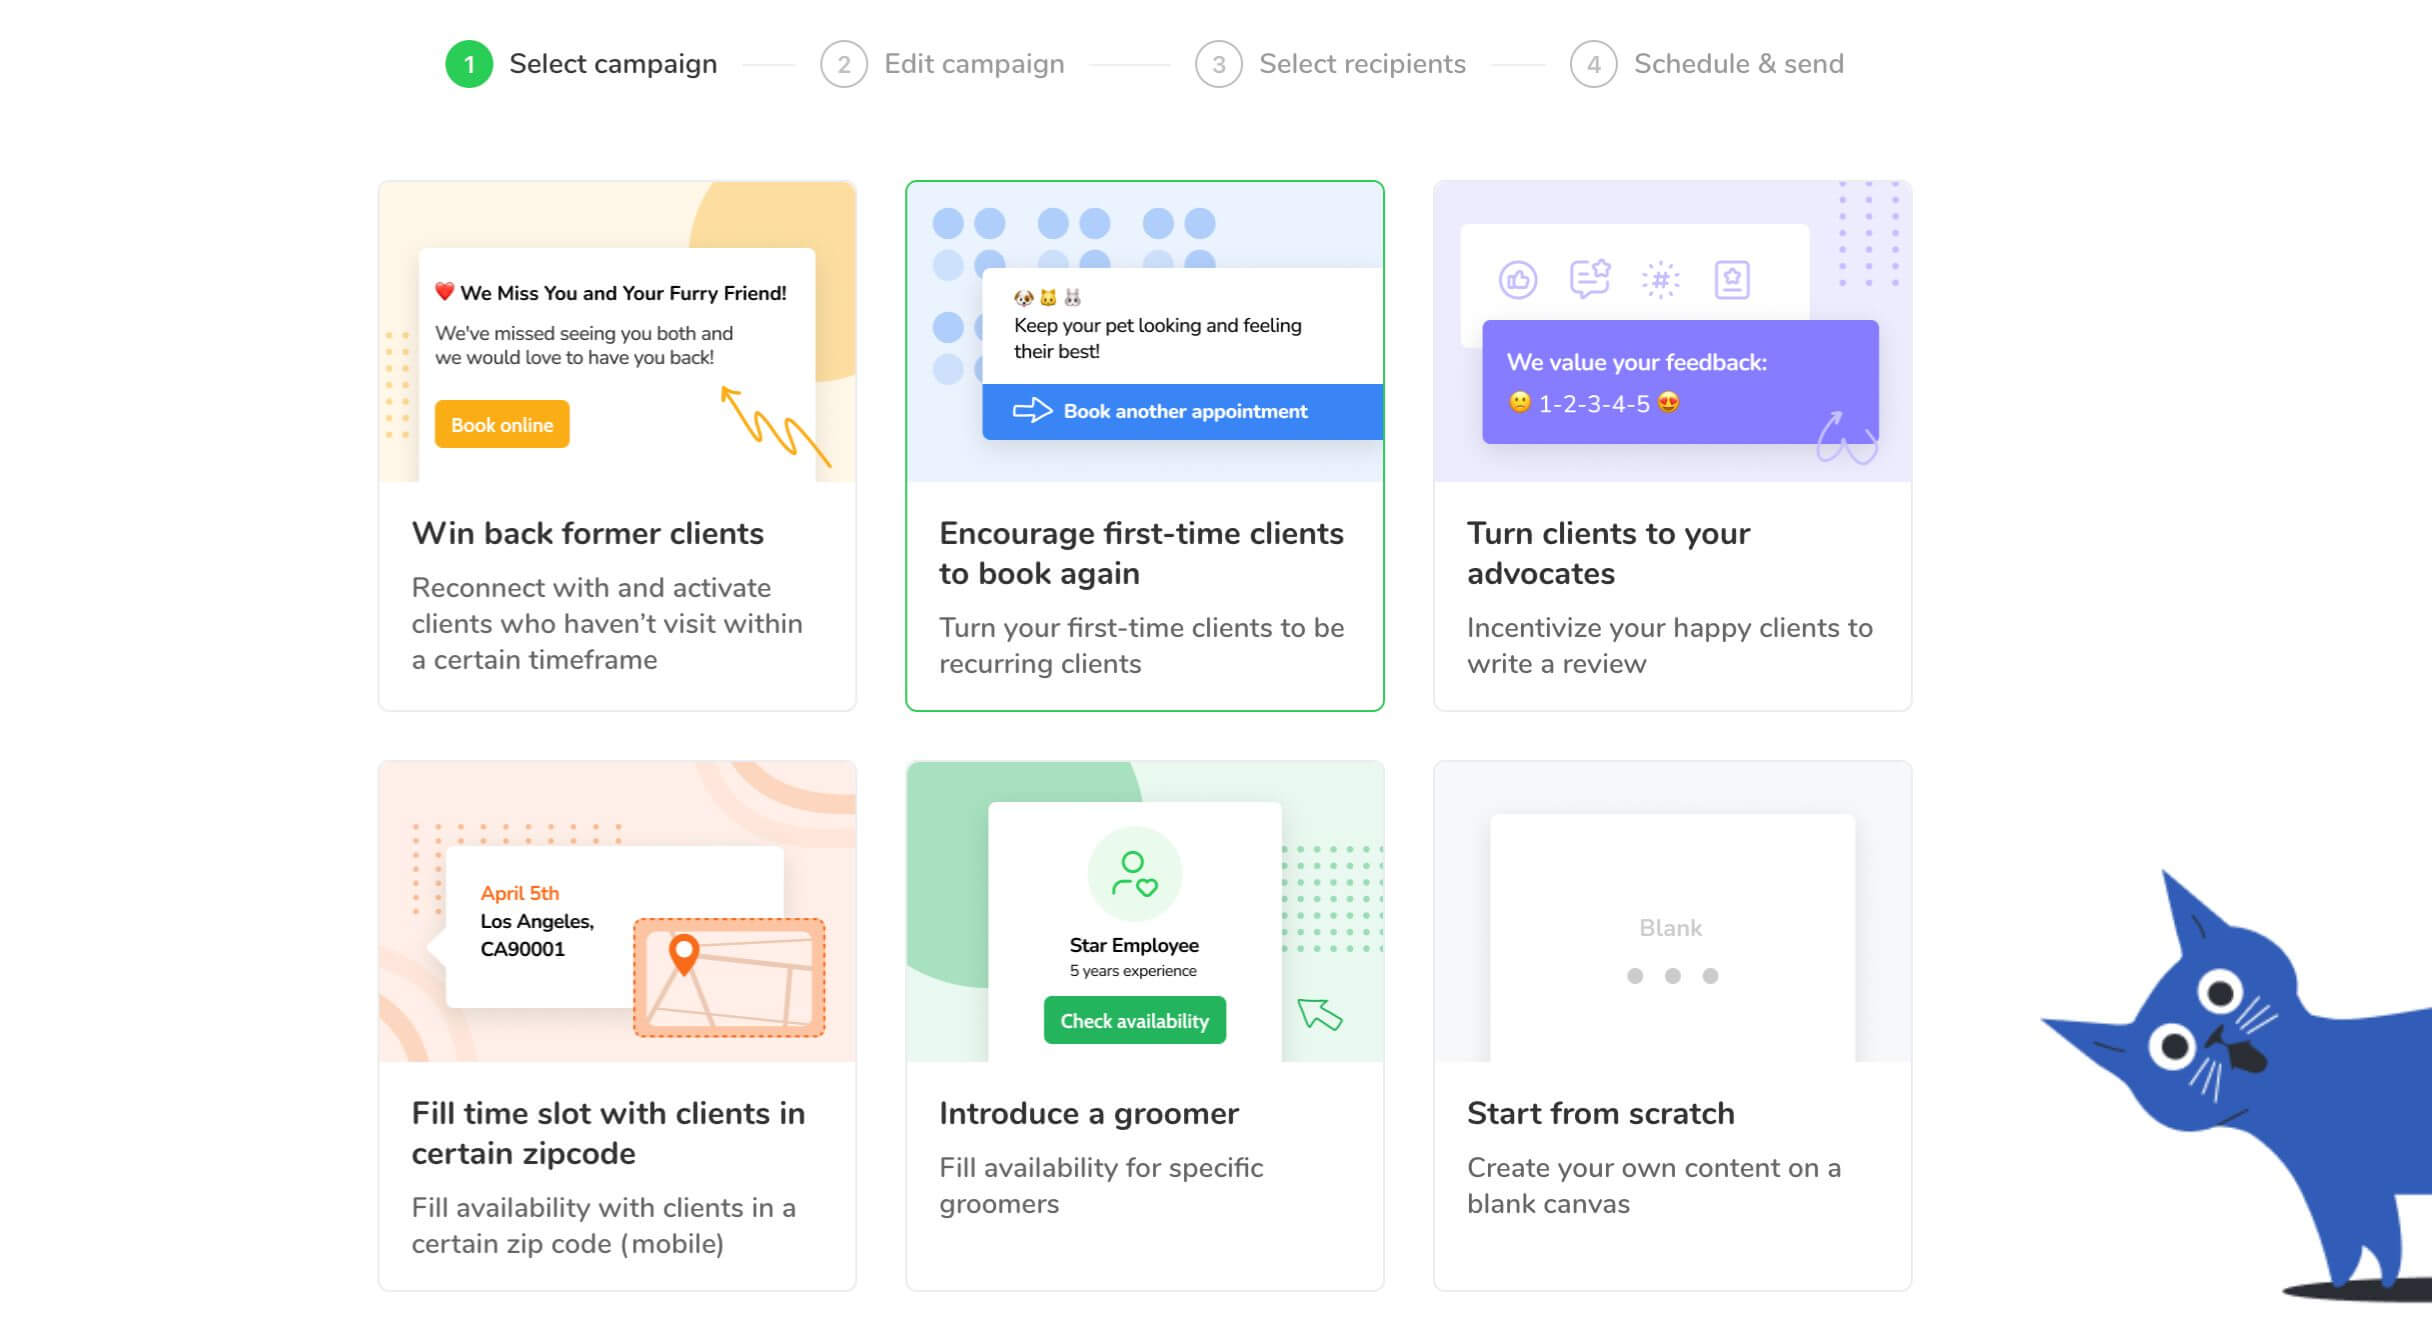Open the Start from scratch card
This screenshot has width=2432, height=1328.
pyautogui.click(x=1671, y=1014)
